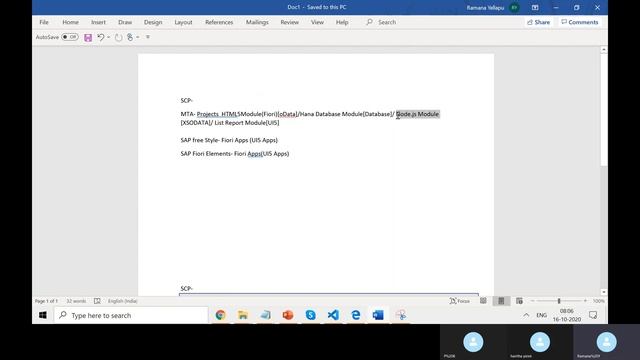This screenshot has height=360, width=640.
Task: Click the Word icon on the taskbar
Action: 378,315
